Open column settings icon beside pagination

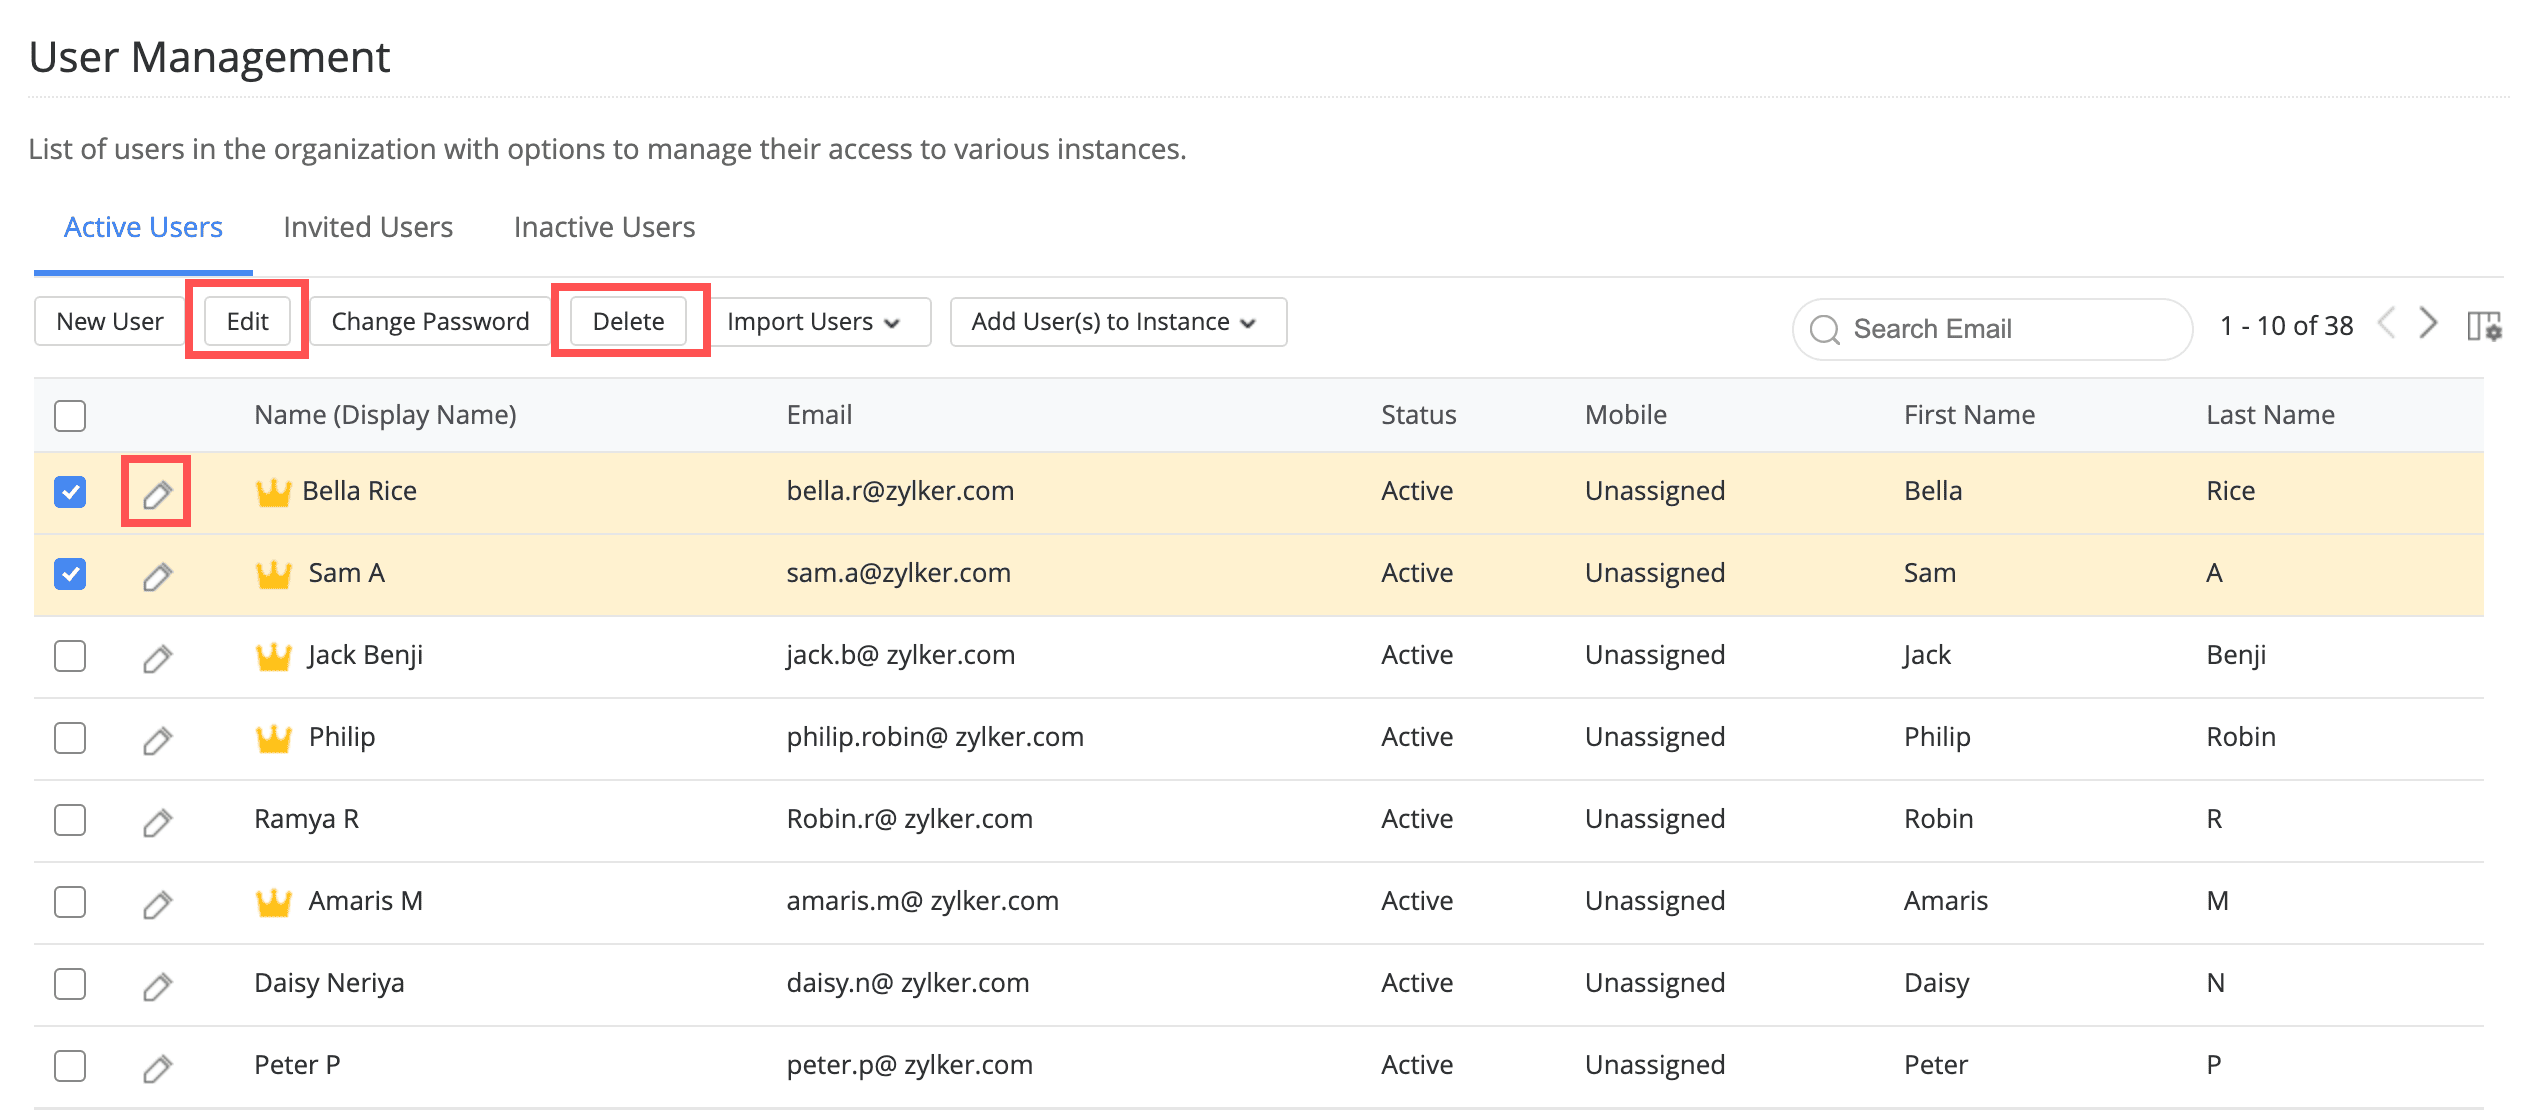[2483, 326]
